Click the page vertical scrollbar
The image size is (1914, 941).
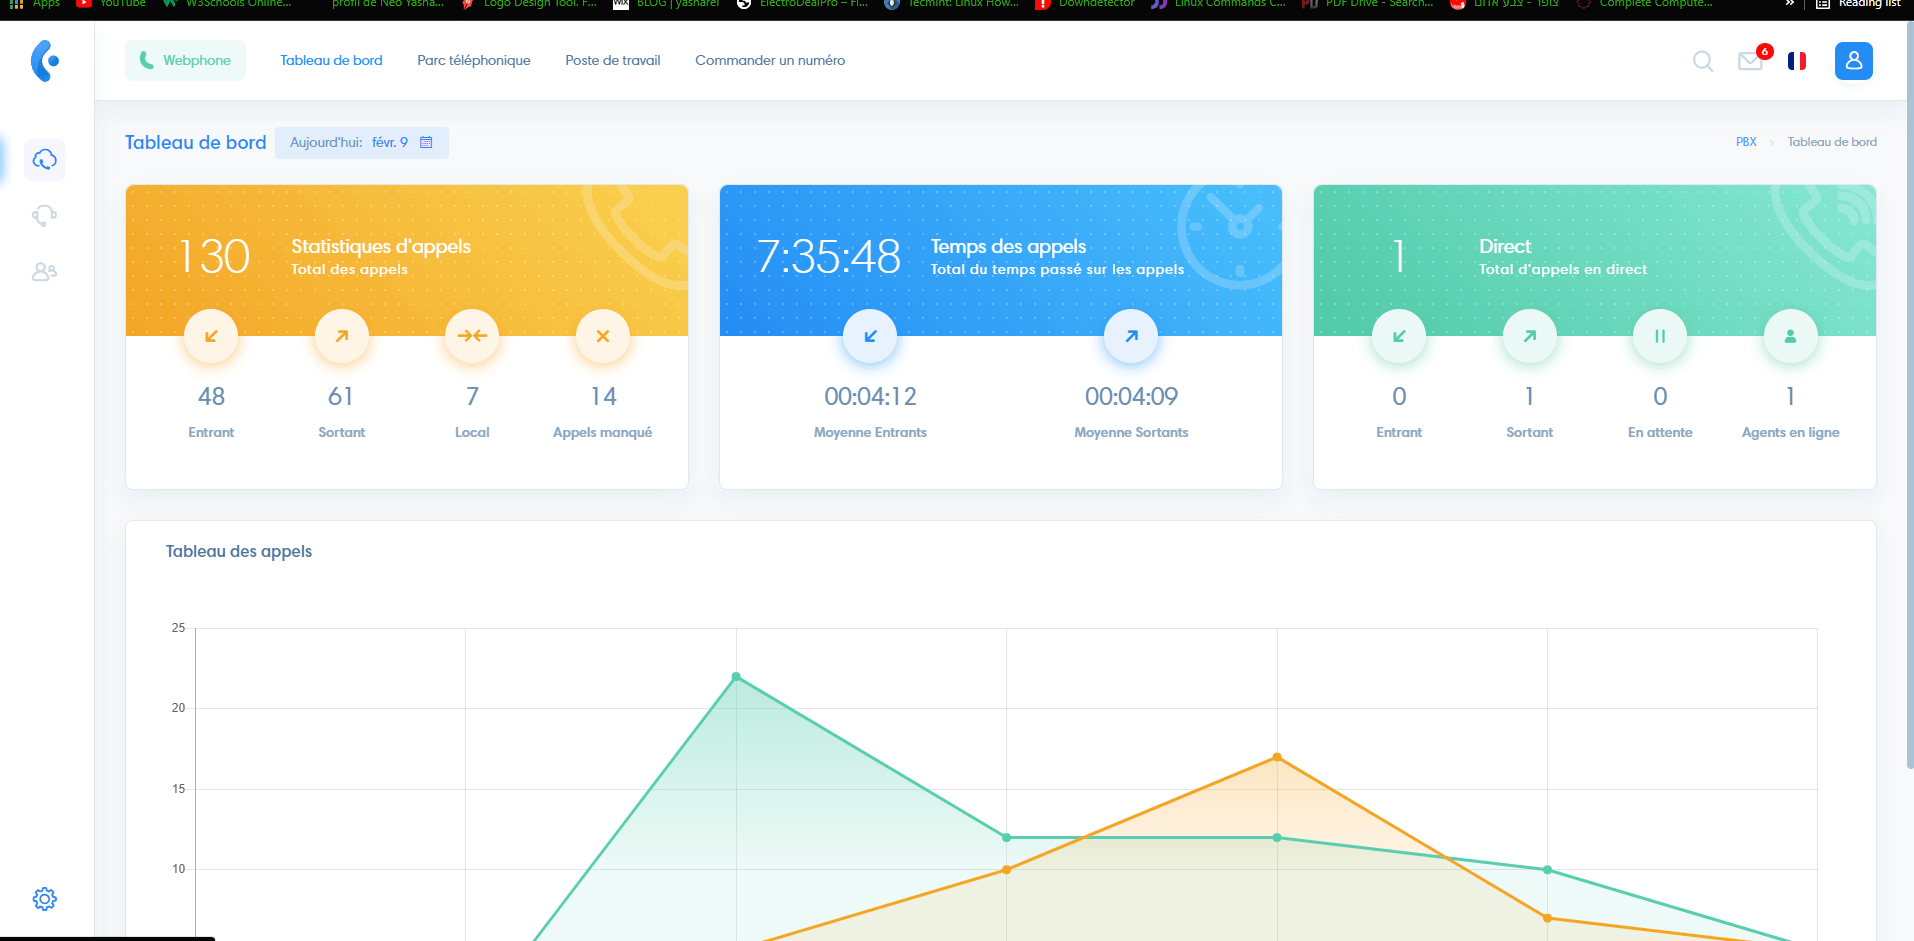[1909, 400]
